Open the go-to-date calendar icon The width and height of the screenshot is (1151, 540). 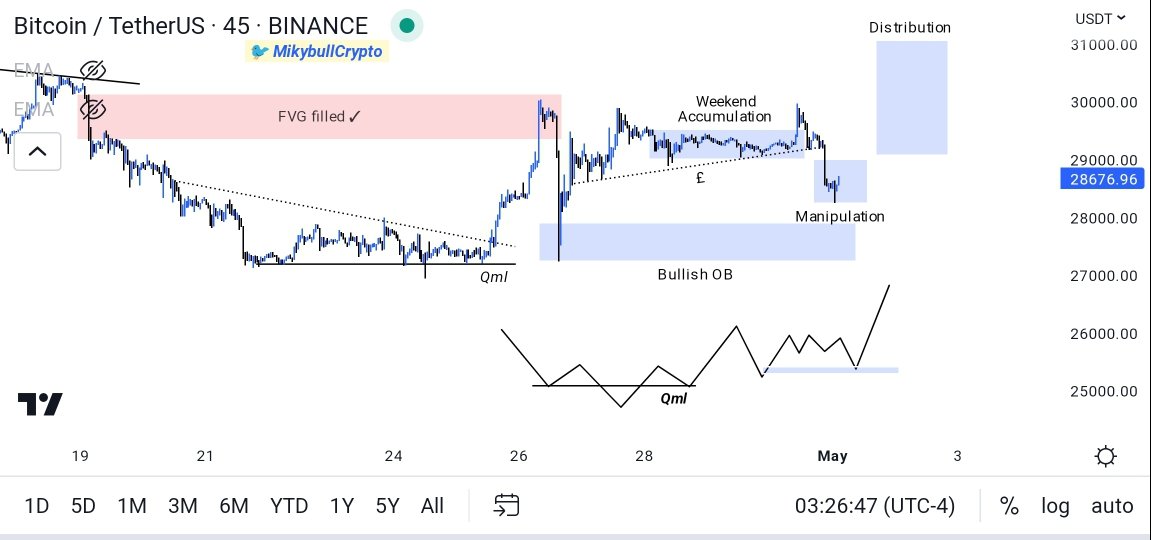tap(506, 505)
